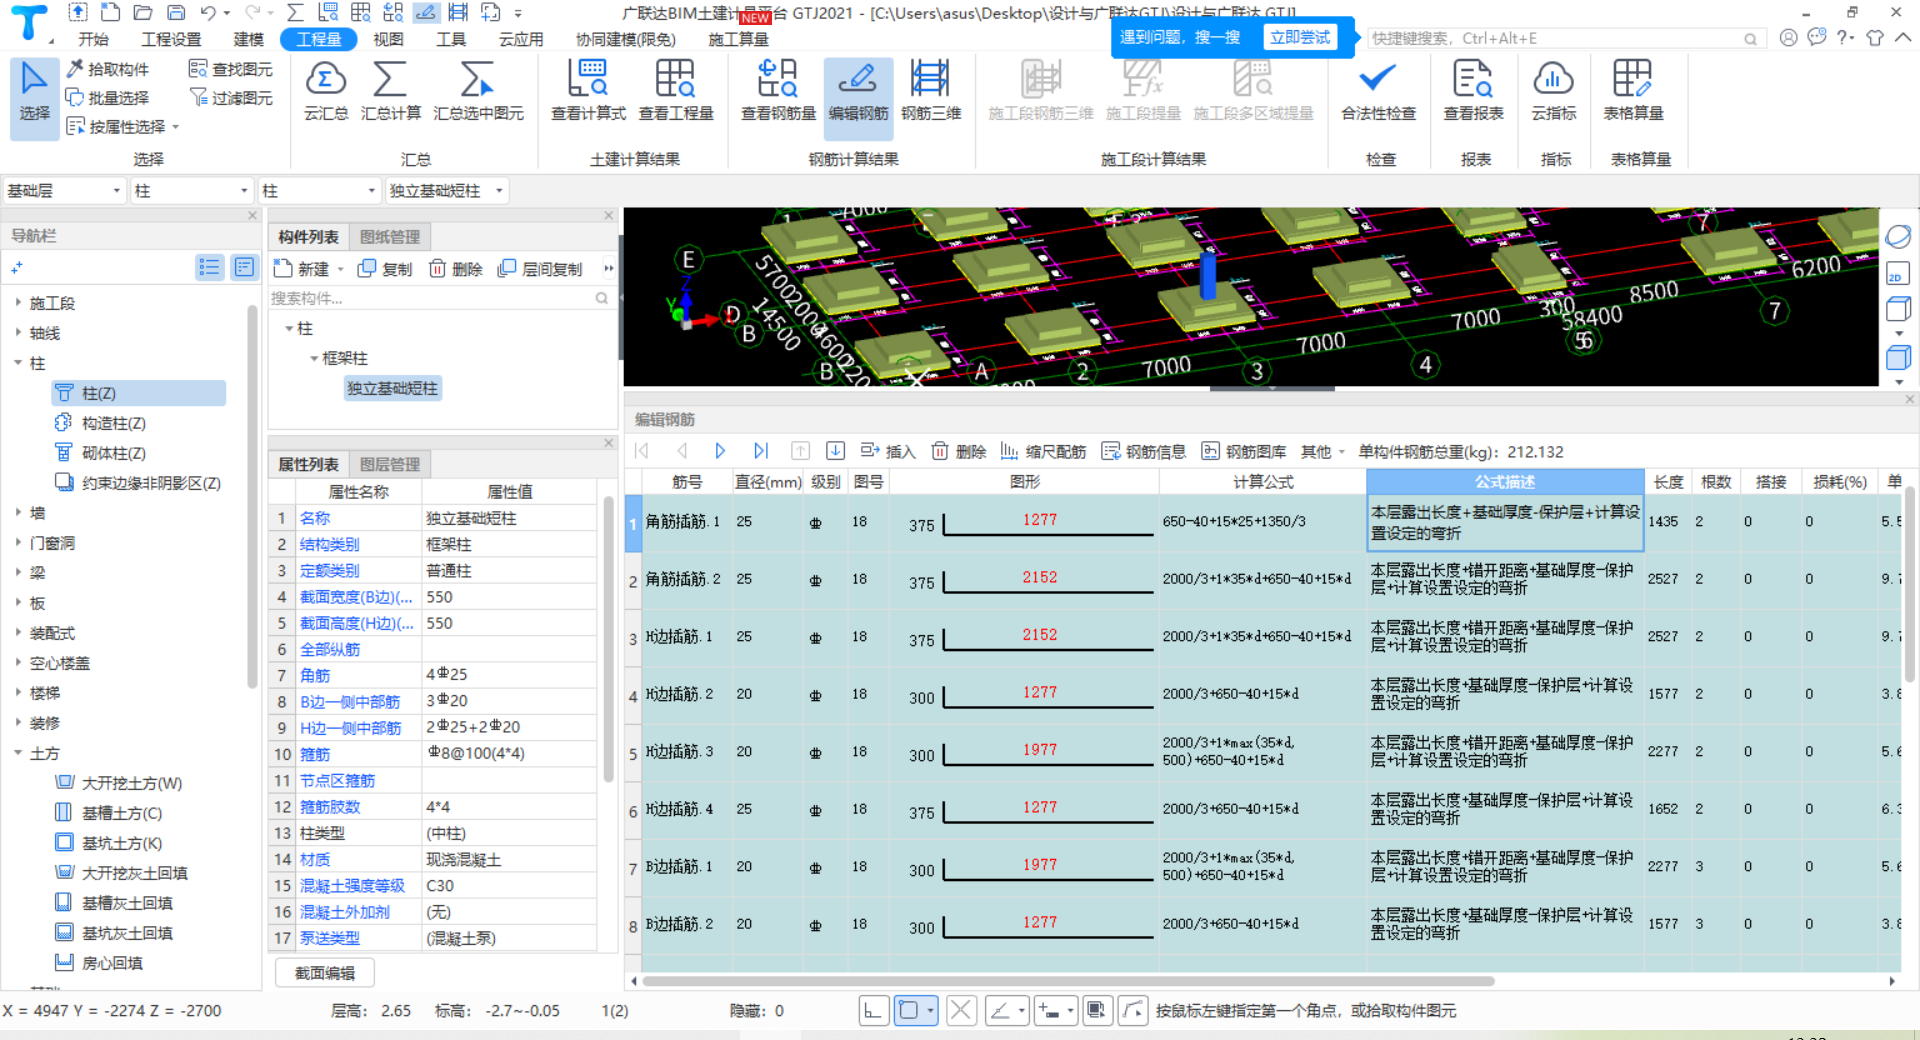The width and height of the screenshot is (1920, 1040).
Task: Jump to last rebar record arrow
Action: (x=761, y=451)
